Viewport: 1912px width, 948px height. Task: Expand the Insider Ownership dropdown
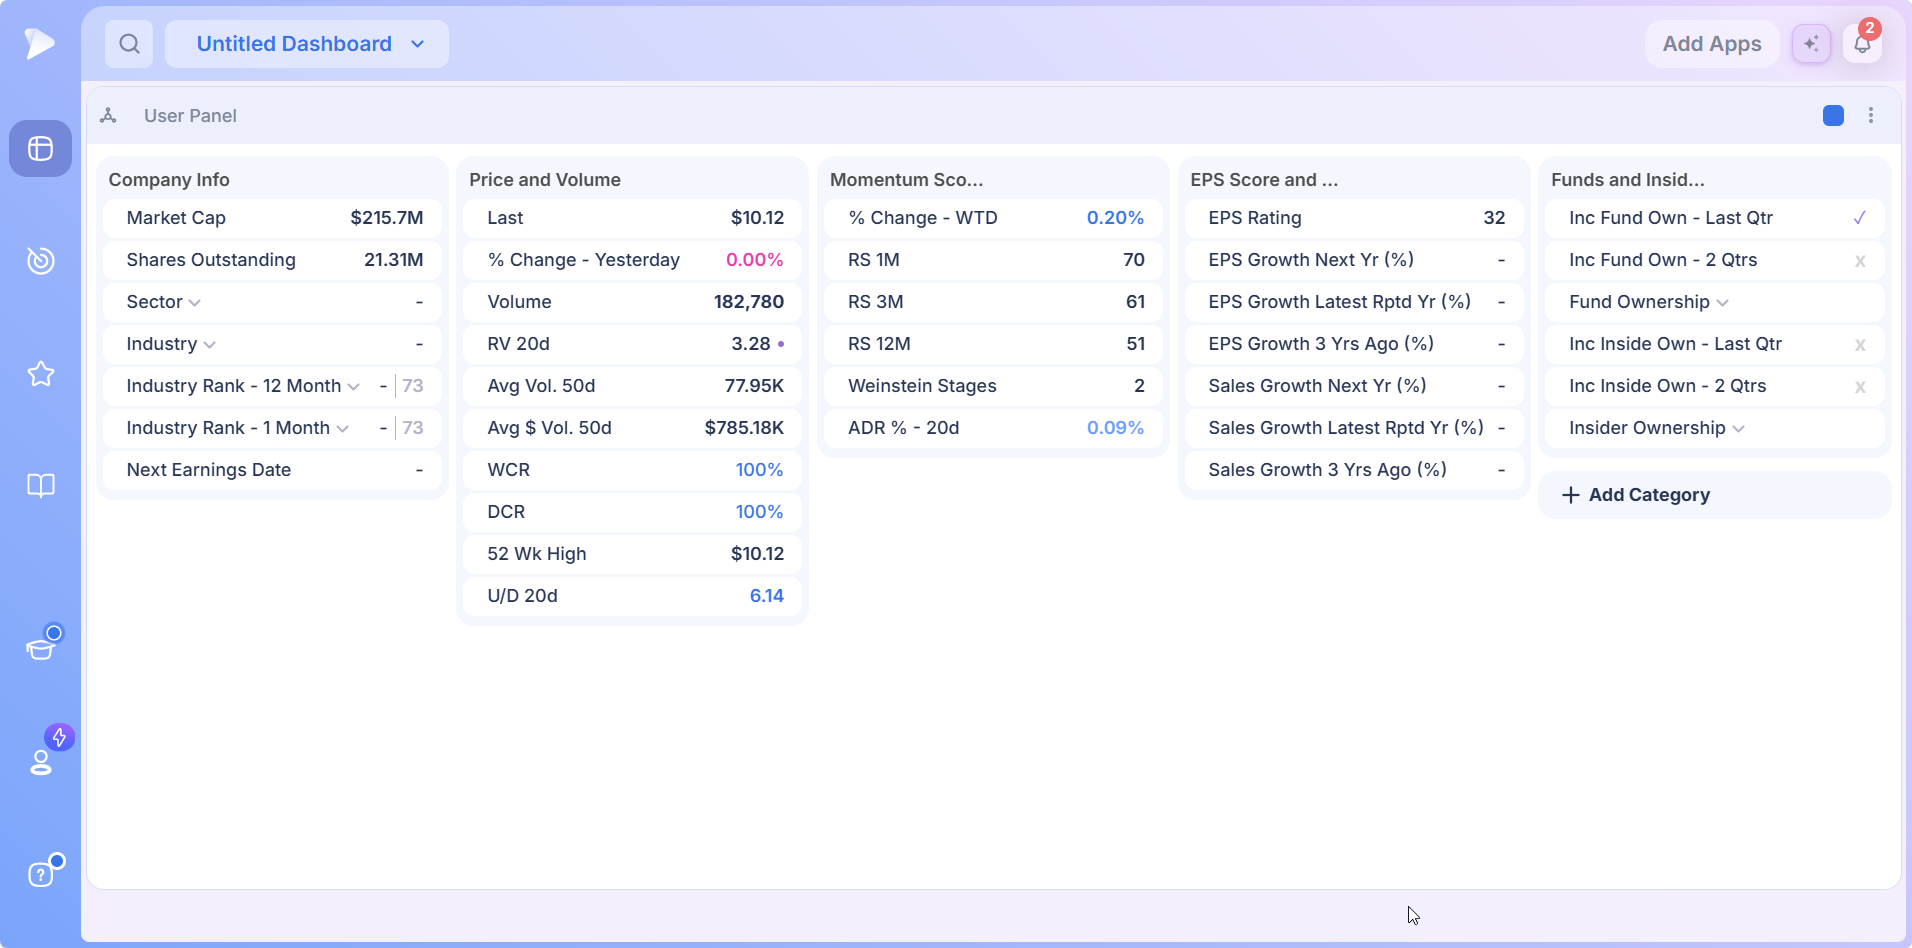(x=1738, y=429)
